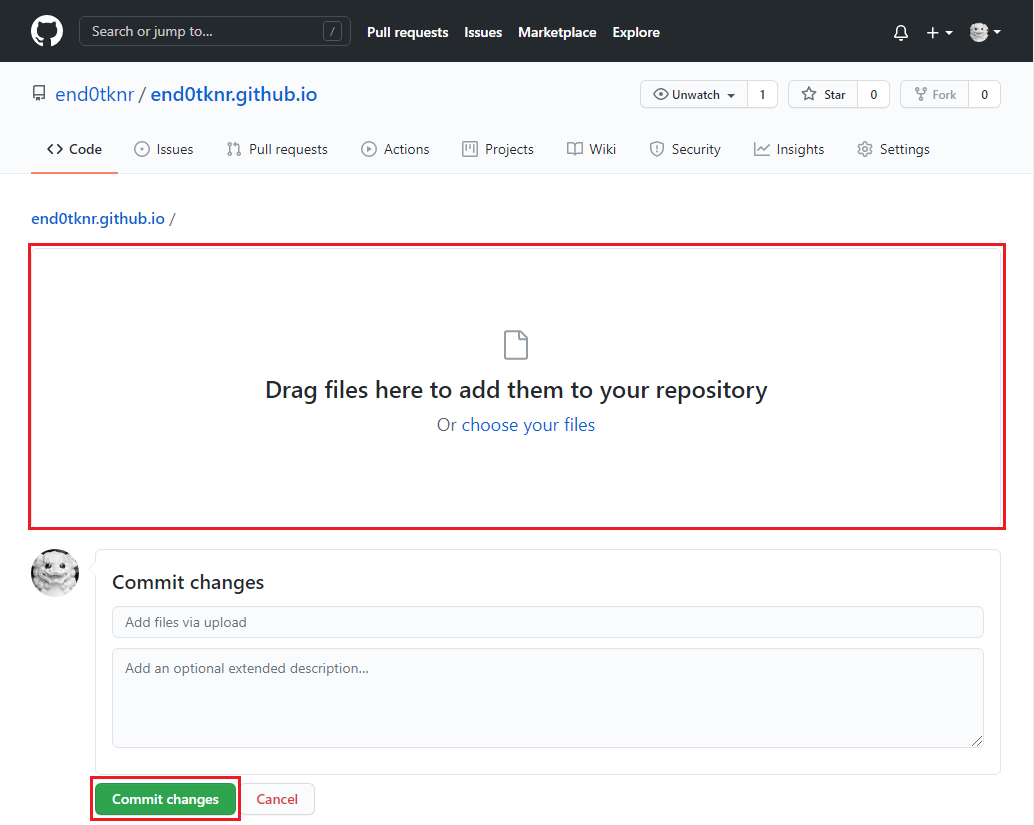Open notifications bell

click(901, 32)
